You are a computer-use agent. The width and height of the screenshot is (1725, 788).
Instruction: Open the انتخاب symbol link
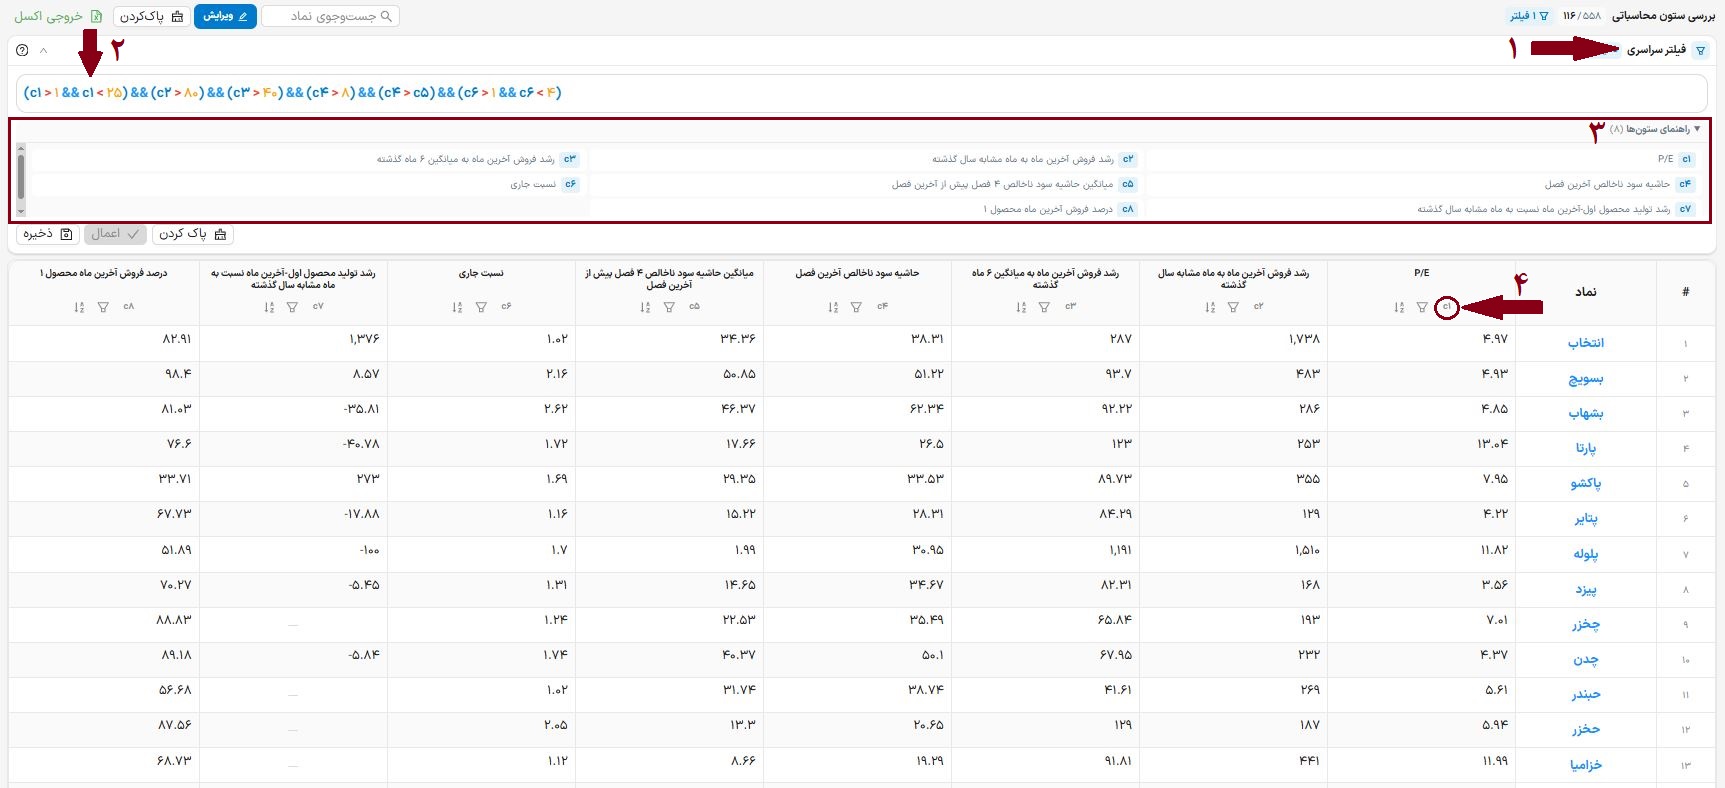click(1585, 343)
